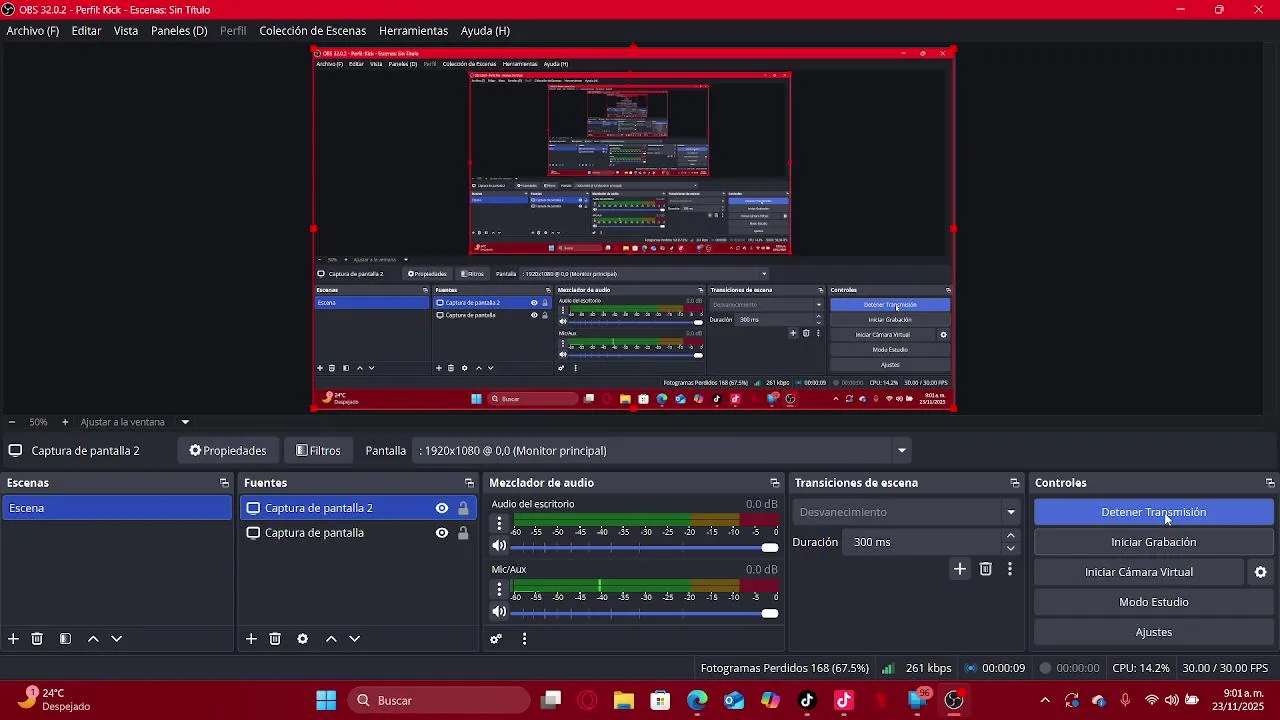The image size is (1280, 720).
Task: Click Iniciar Grabación button
Action: pyautogui.click(x=1153, y=542)
